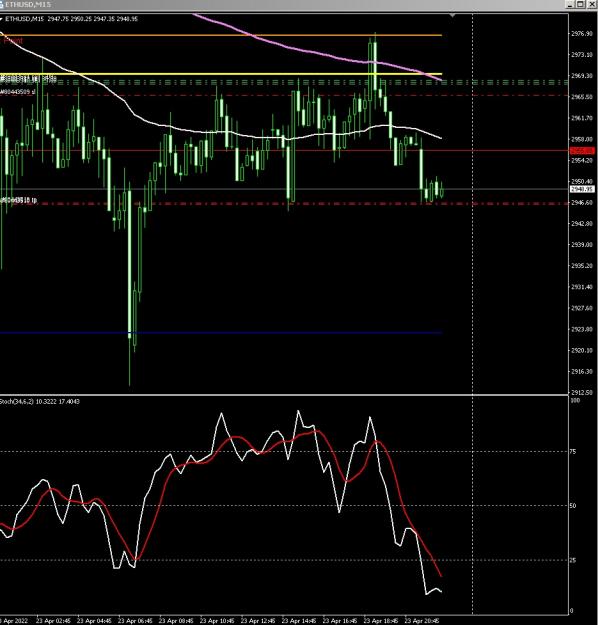Click time axis label 23 Apr 10:45
Image resolution: width=598 pixels, height=625 pixels.
coord(217,621)
